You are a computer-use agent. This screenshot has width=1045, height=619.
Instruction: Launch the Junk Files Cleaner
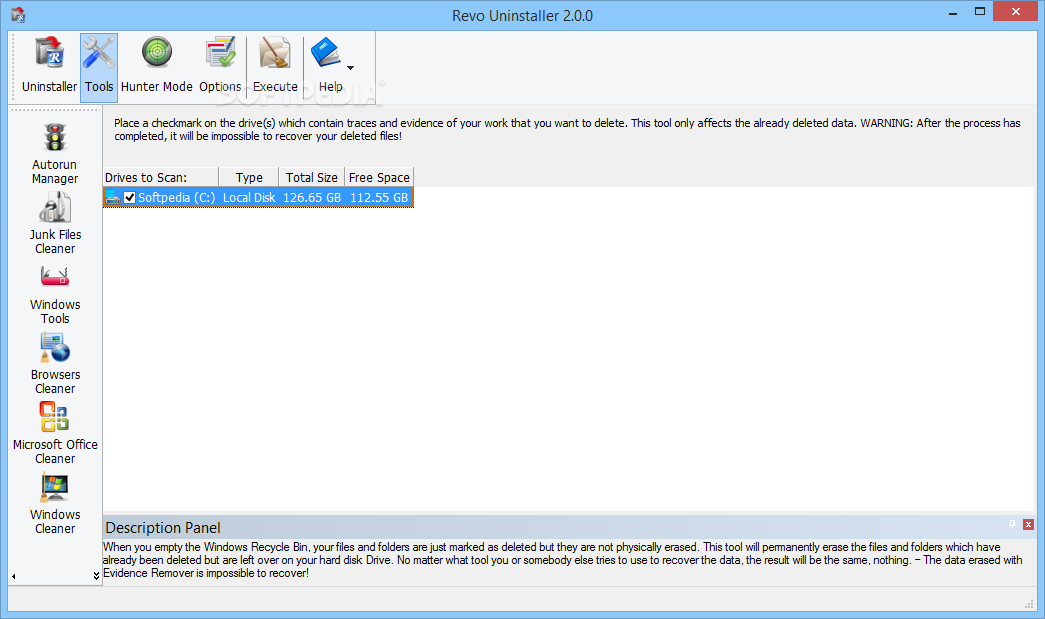pos(55,223)
